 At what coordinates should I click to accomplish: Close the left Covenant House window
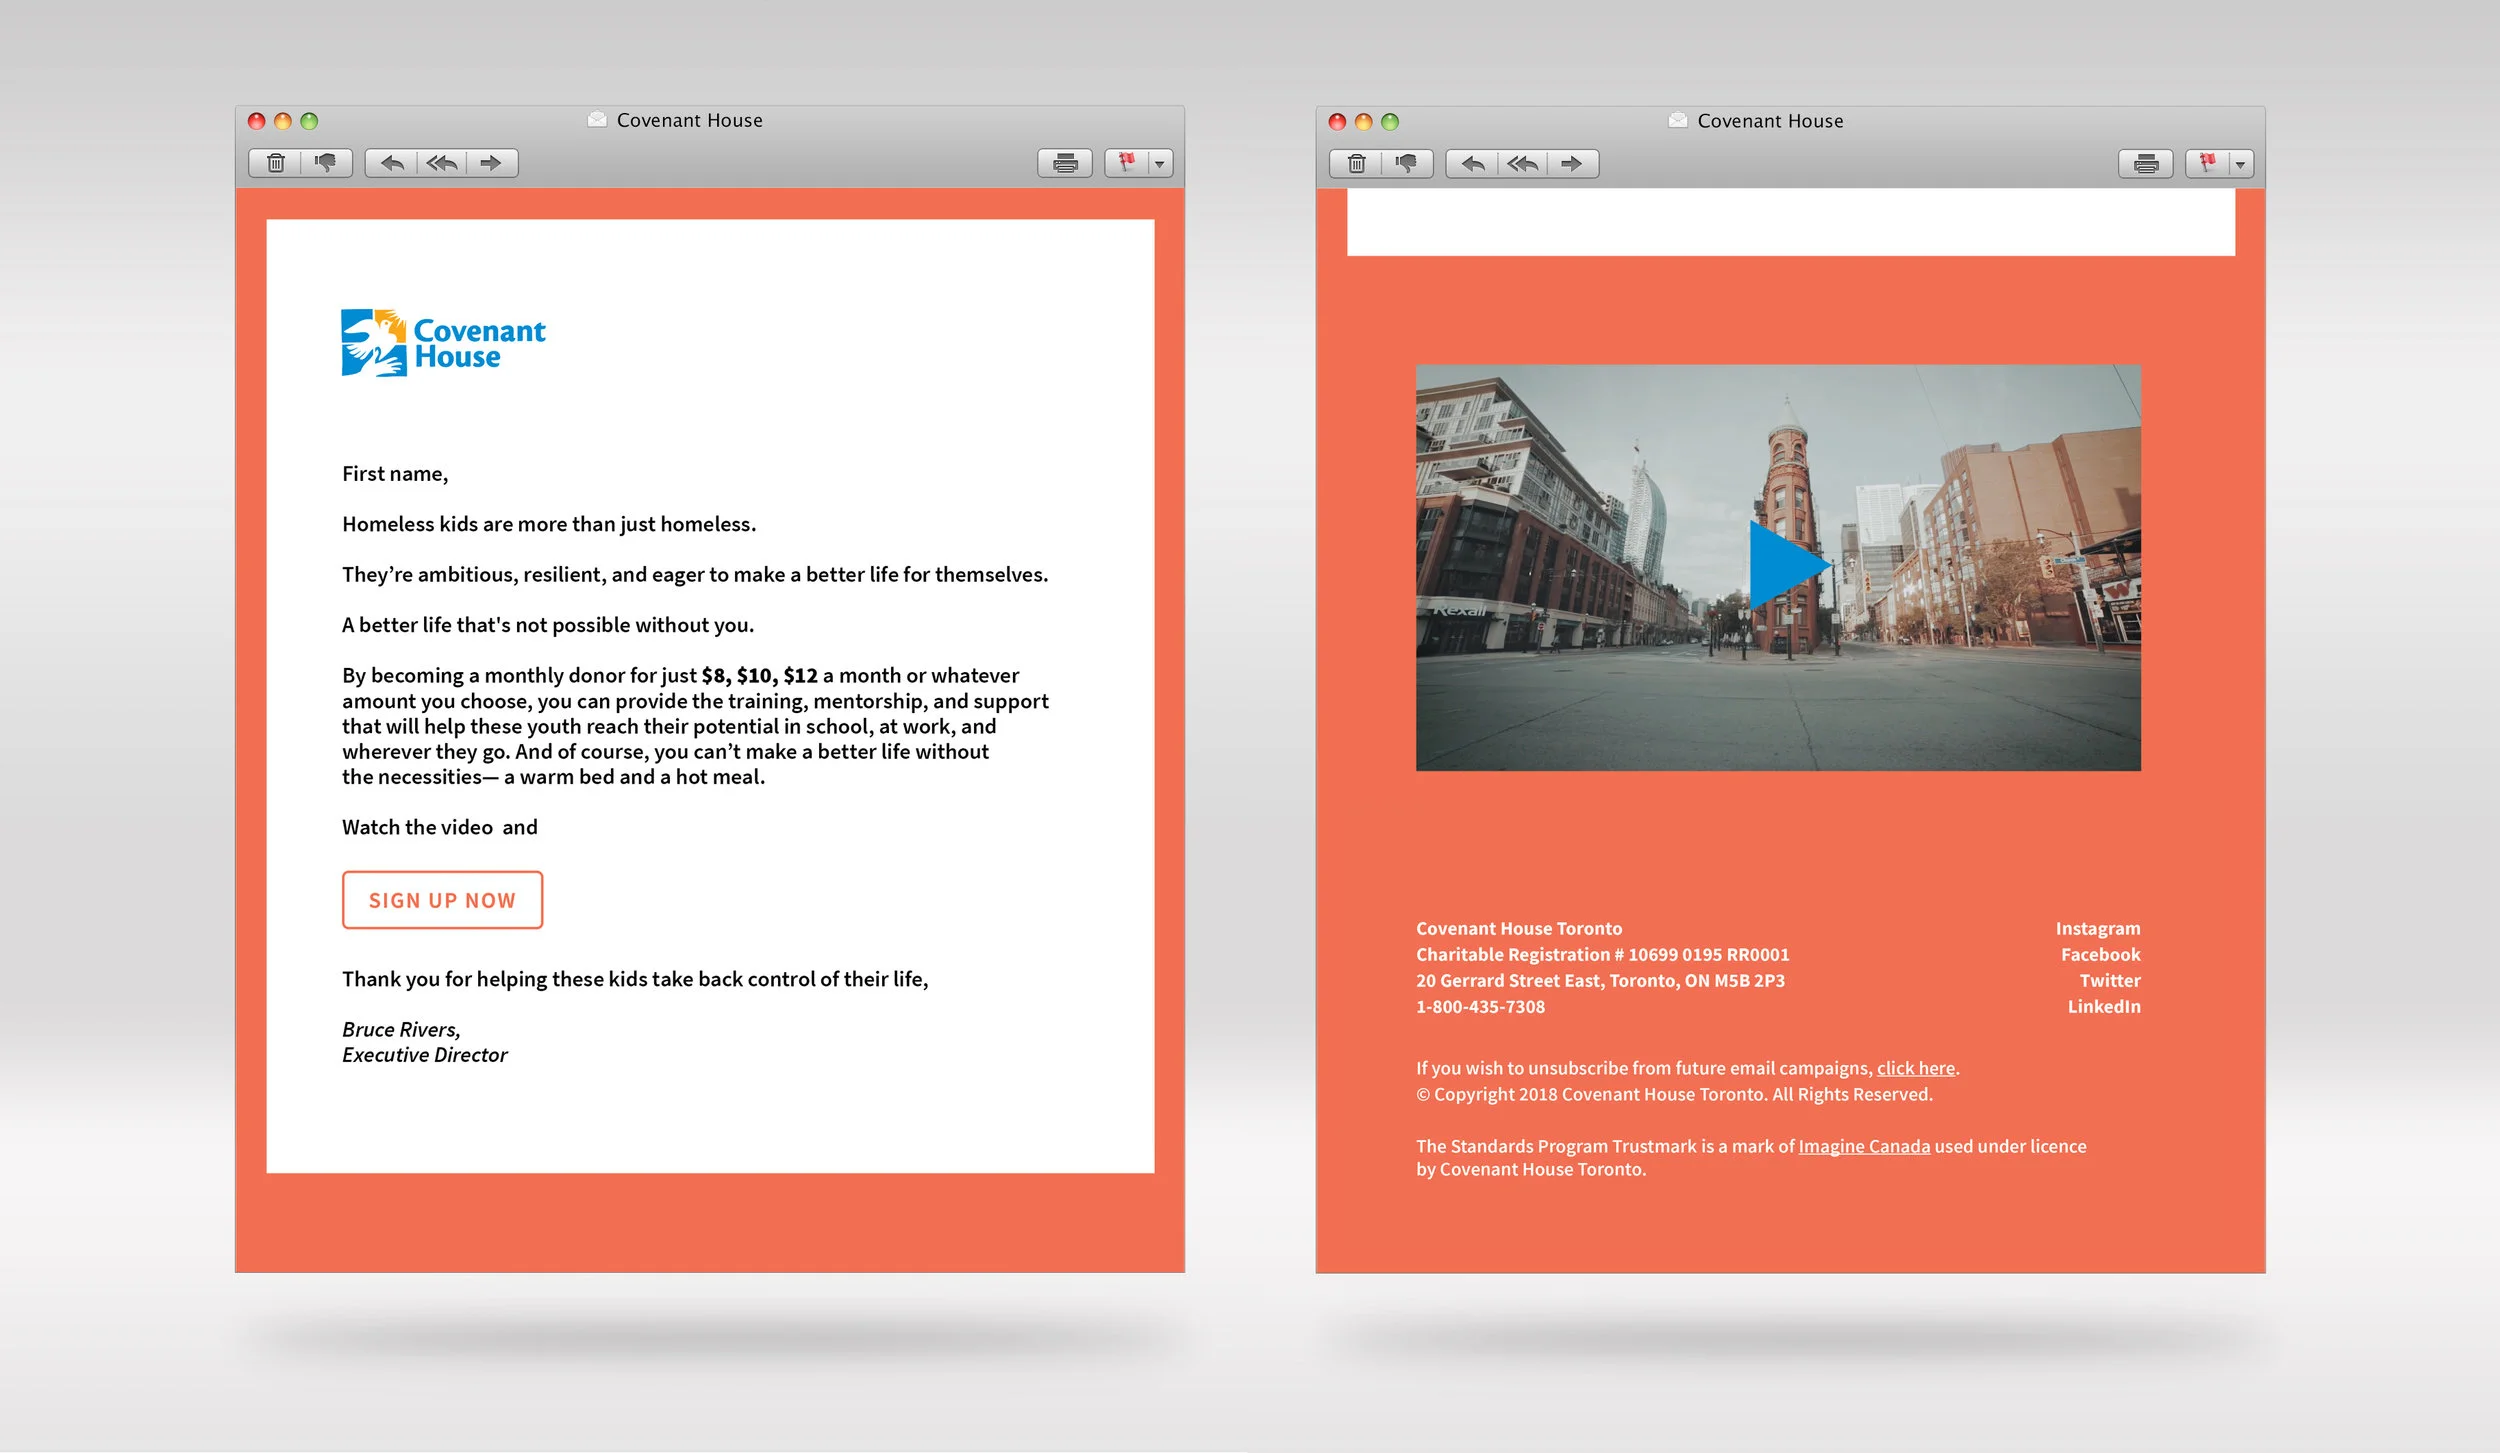257,121
